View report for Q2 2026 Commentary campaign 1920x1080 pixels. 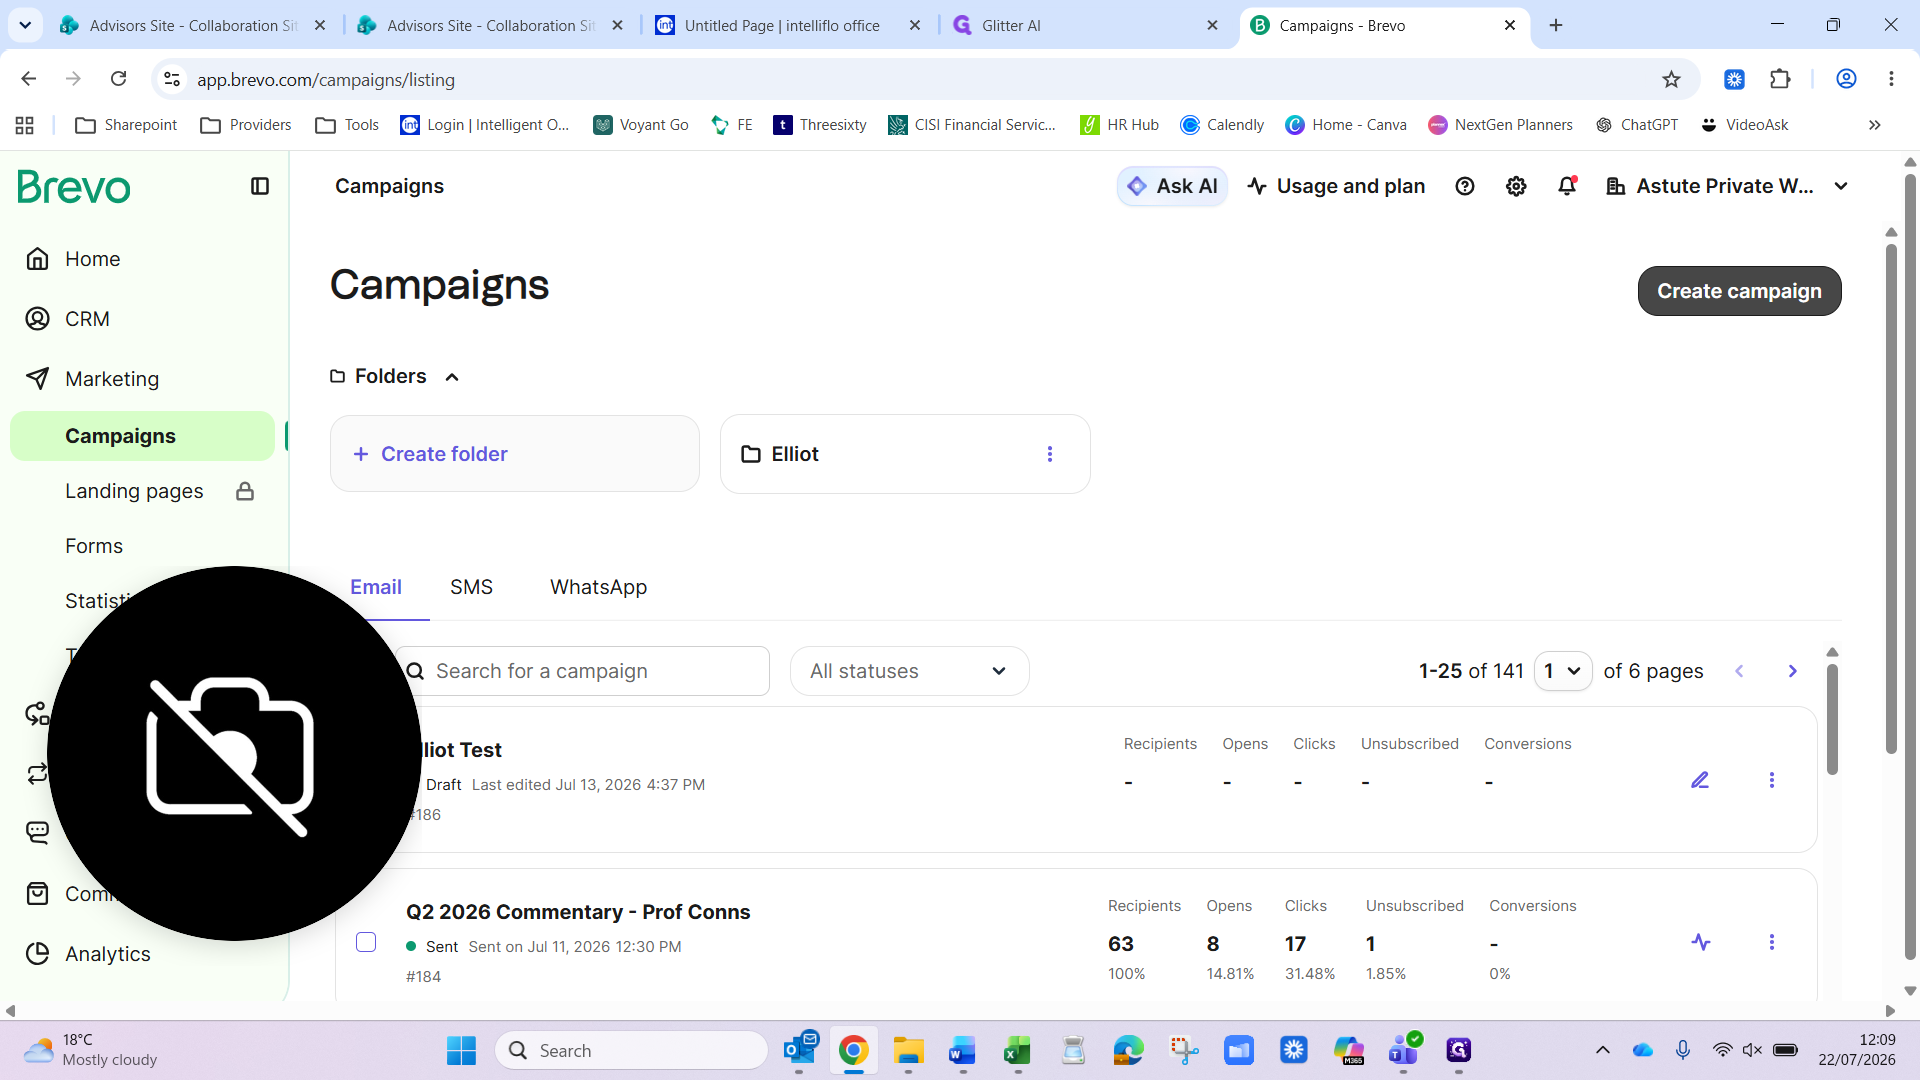1700,942
